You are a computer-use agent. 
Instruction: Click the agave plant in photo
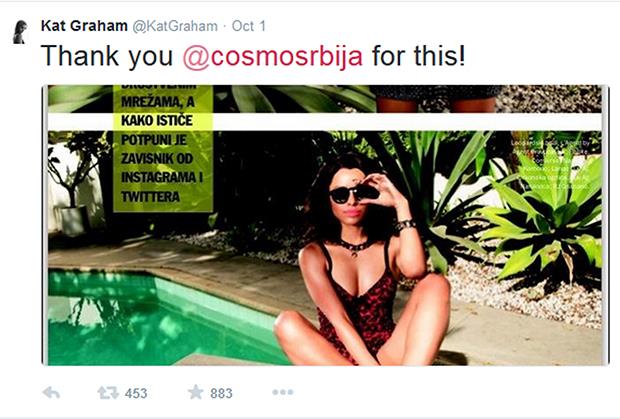[x=550, y=221]
